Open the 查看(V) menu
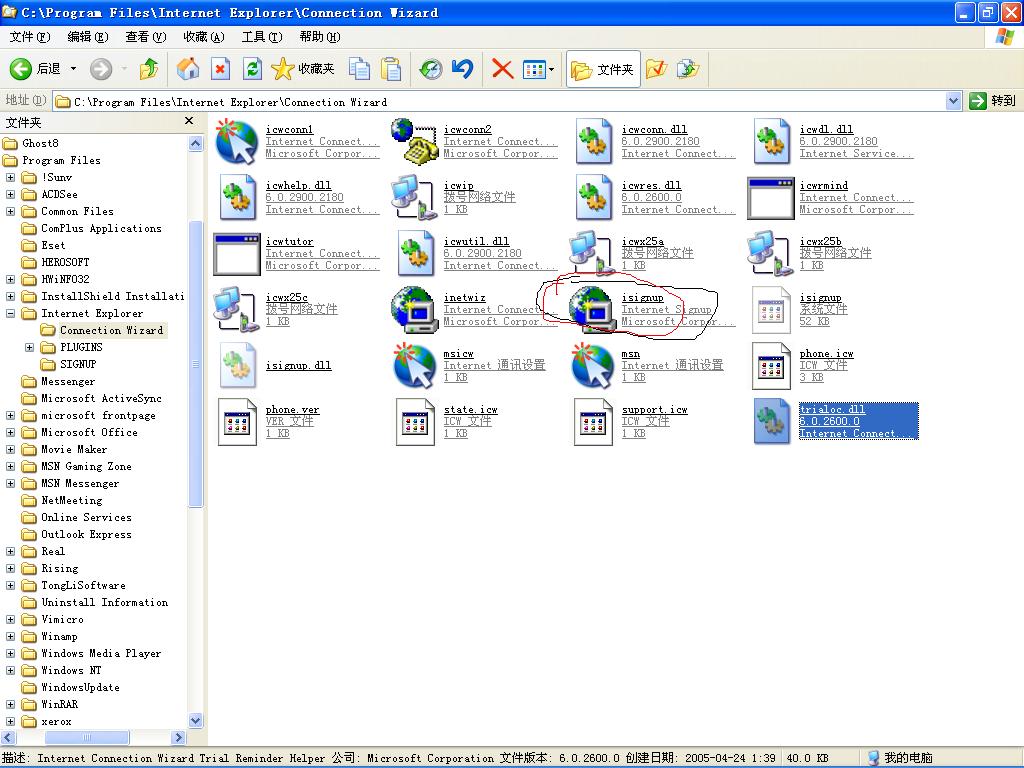Screen dimensions: 1024x768 click(x=146, y=37)
